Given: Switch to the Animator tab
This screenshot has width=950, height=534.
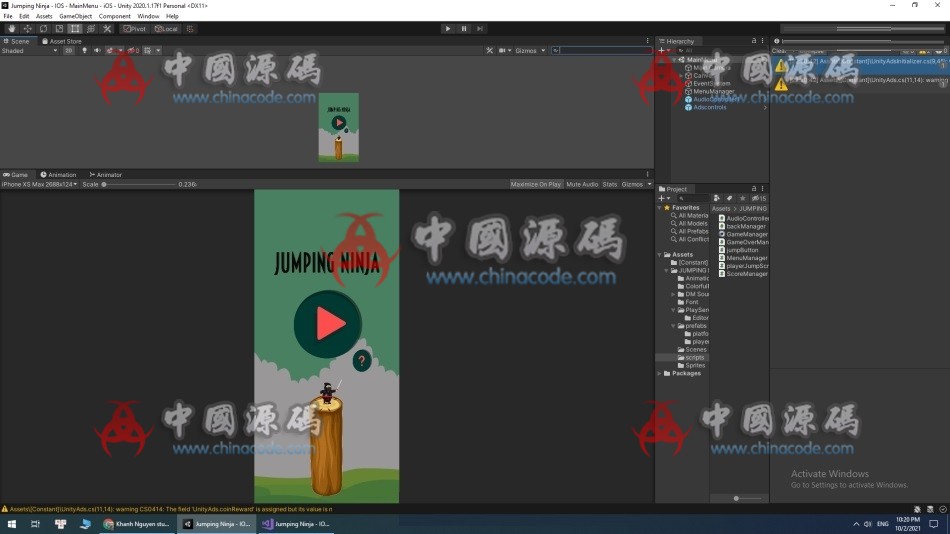Looking at the screenshot, I should pos(105,175).
